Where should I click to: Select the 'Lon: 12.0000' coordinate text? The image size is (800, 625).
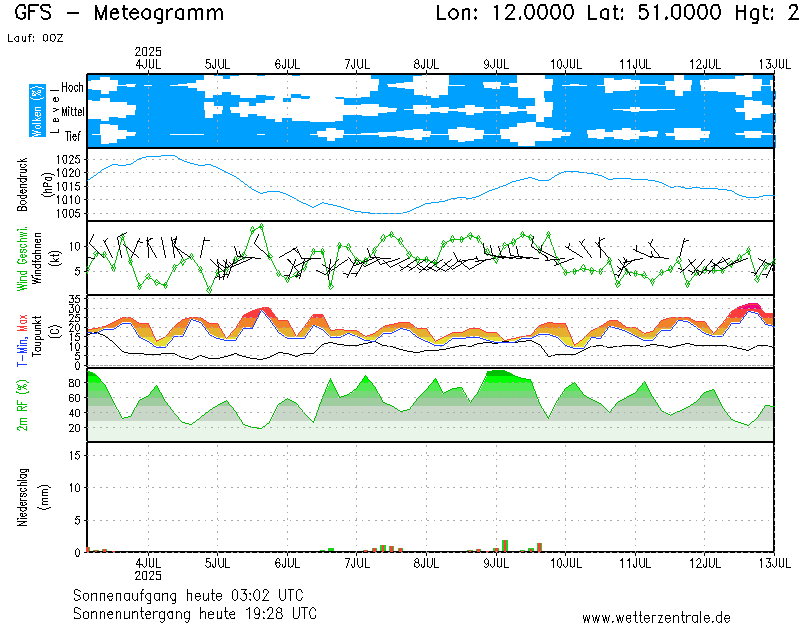pyautogui.click(x=505, y=13)
